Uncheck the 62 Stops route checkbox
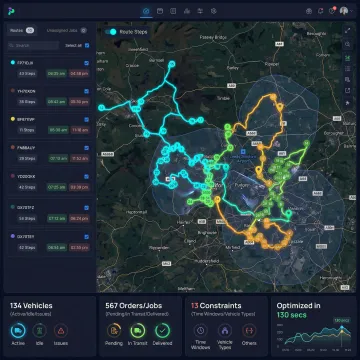The height and width of the screenshot is (360, 360). coord(87,237)
